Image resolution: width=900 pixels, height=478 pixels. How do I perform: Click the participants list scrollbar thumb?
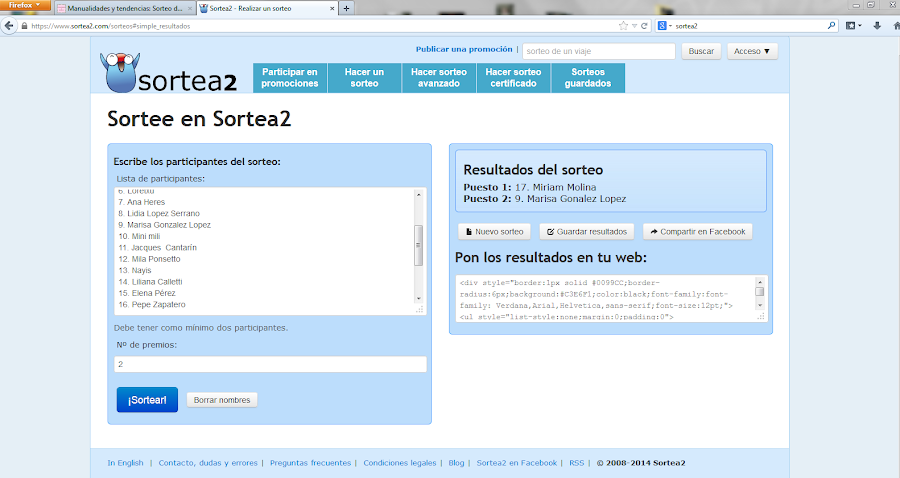(418, 245)
